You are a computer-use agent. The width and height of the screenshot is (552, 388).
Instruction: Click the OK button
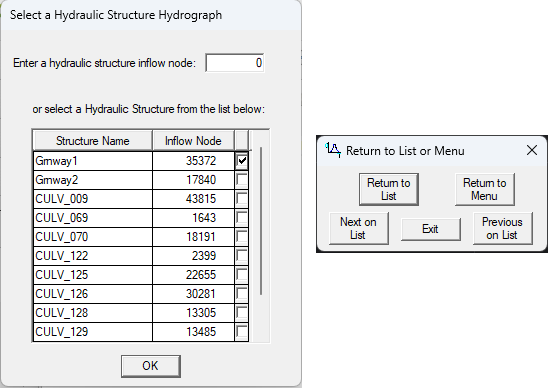(x=151, y=366)
